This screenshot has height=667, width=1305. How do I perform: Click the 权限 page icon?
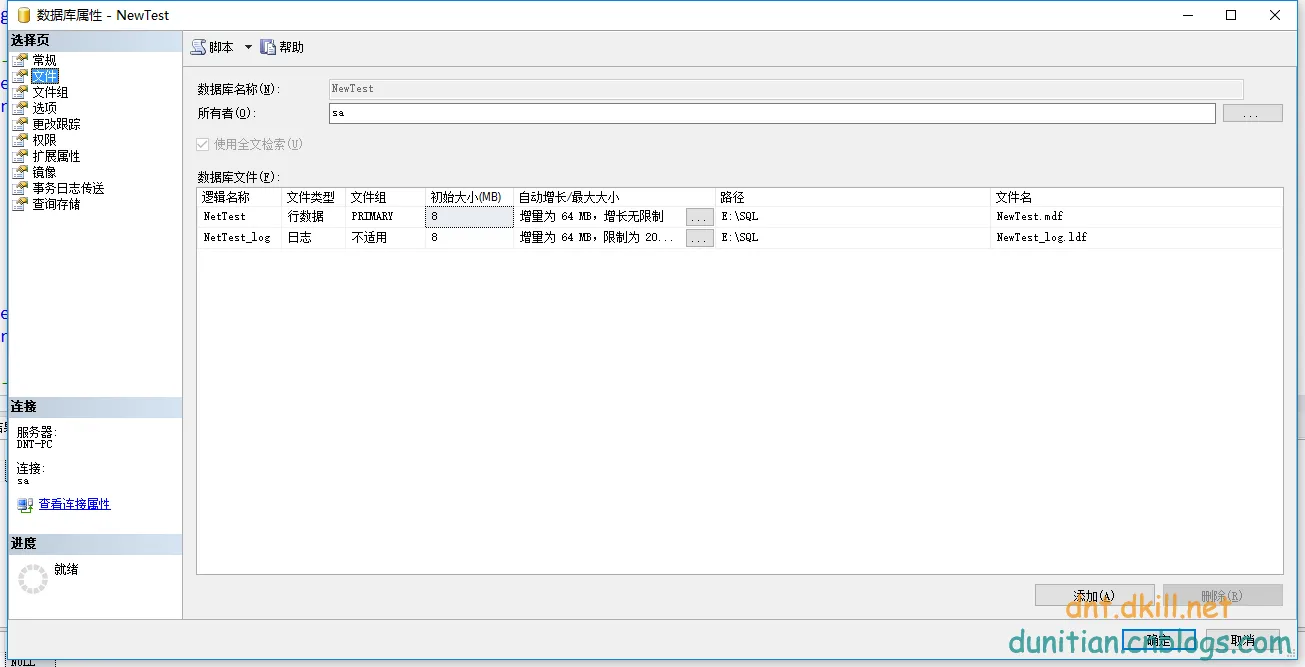[20, 140]
